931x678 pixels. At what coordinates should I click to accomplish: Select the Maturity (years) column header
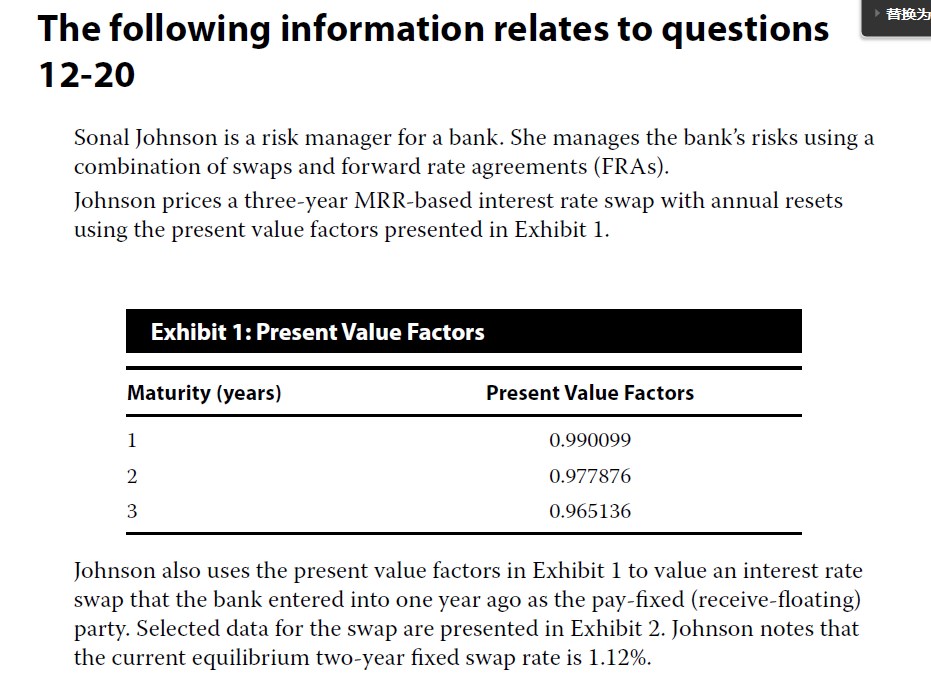204,393
